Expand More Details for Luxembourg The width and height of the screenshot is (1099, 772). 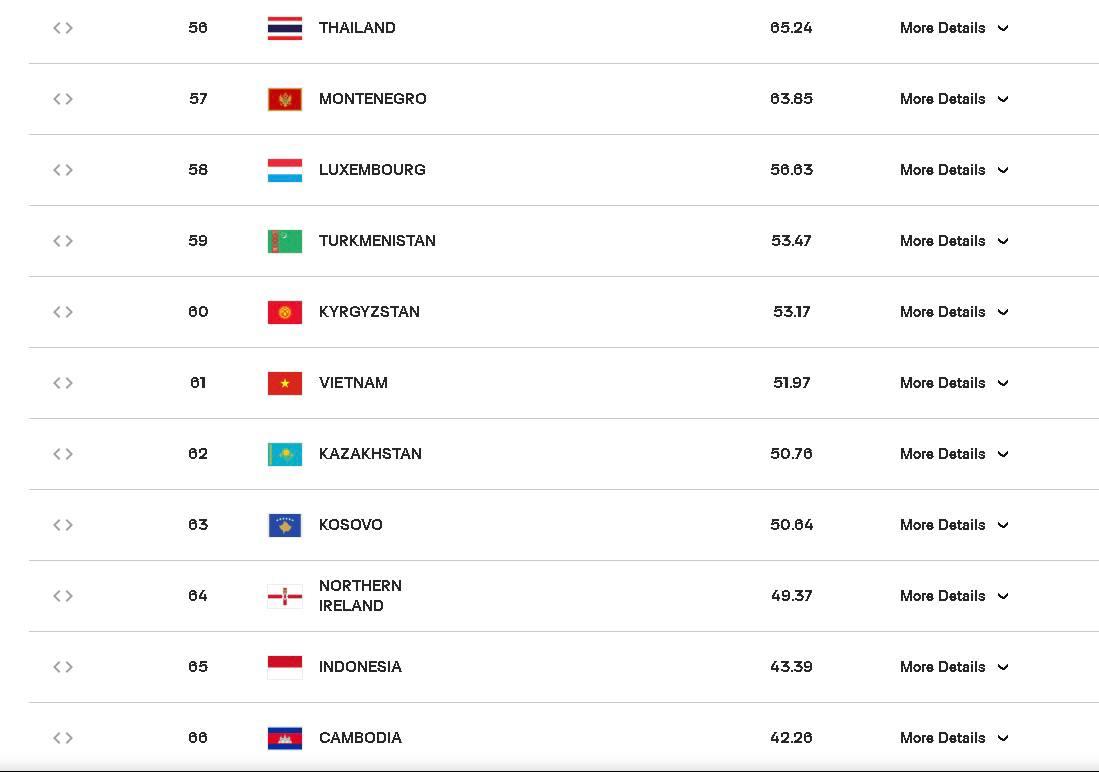tap(954, 170)
